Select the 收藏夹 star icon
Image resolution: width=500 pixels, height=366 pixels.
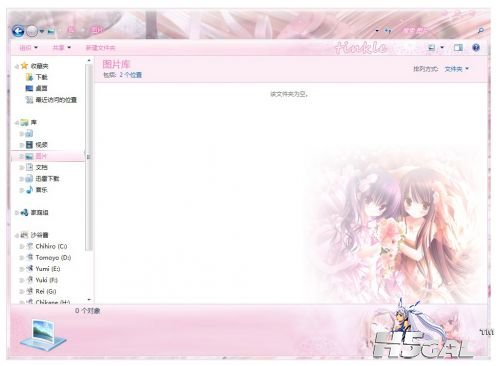(24, 66)
